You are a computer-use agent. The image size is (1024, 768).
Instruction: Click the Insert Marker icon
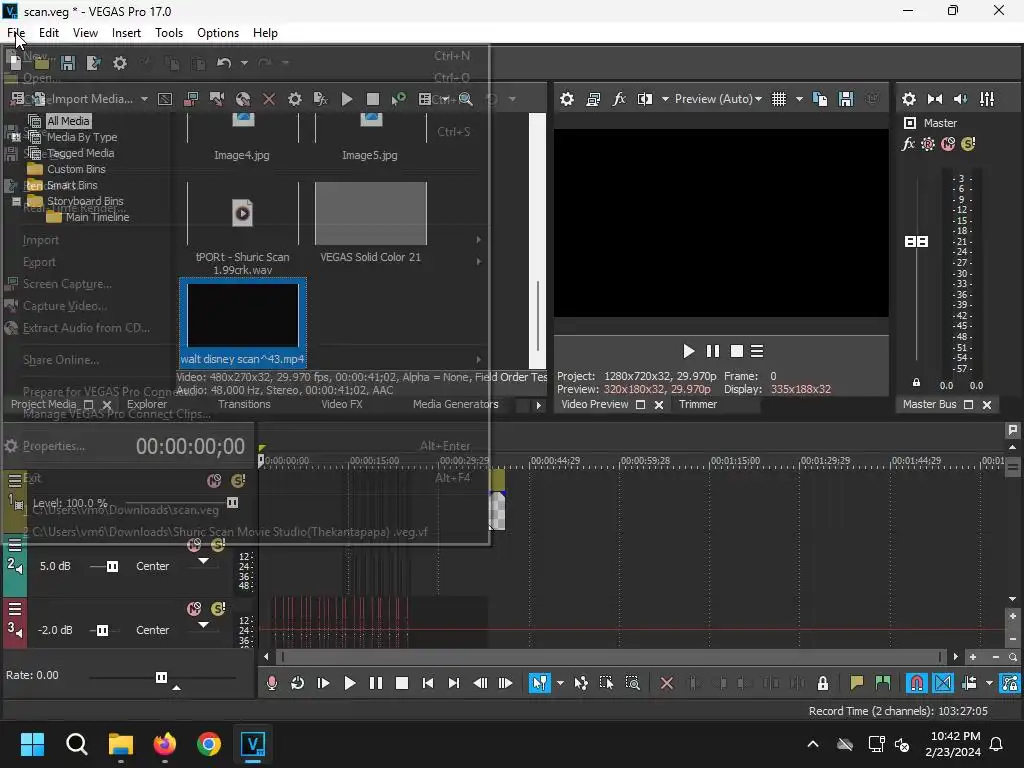tap(857, 683)
